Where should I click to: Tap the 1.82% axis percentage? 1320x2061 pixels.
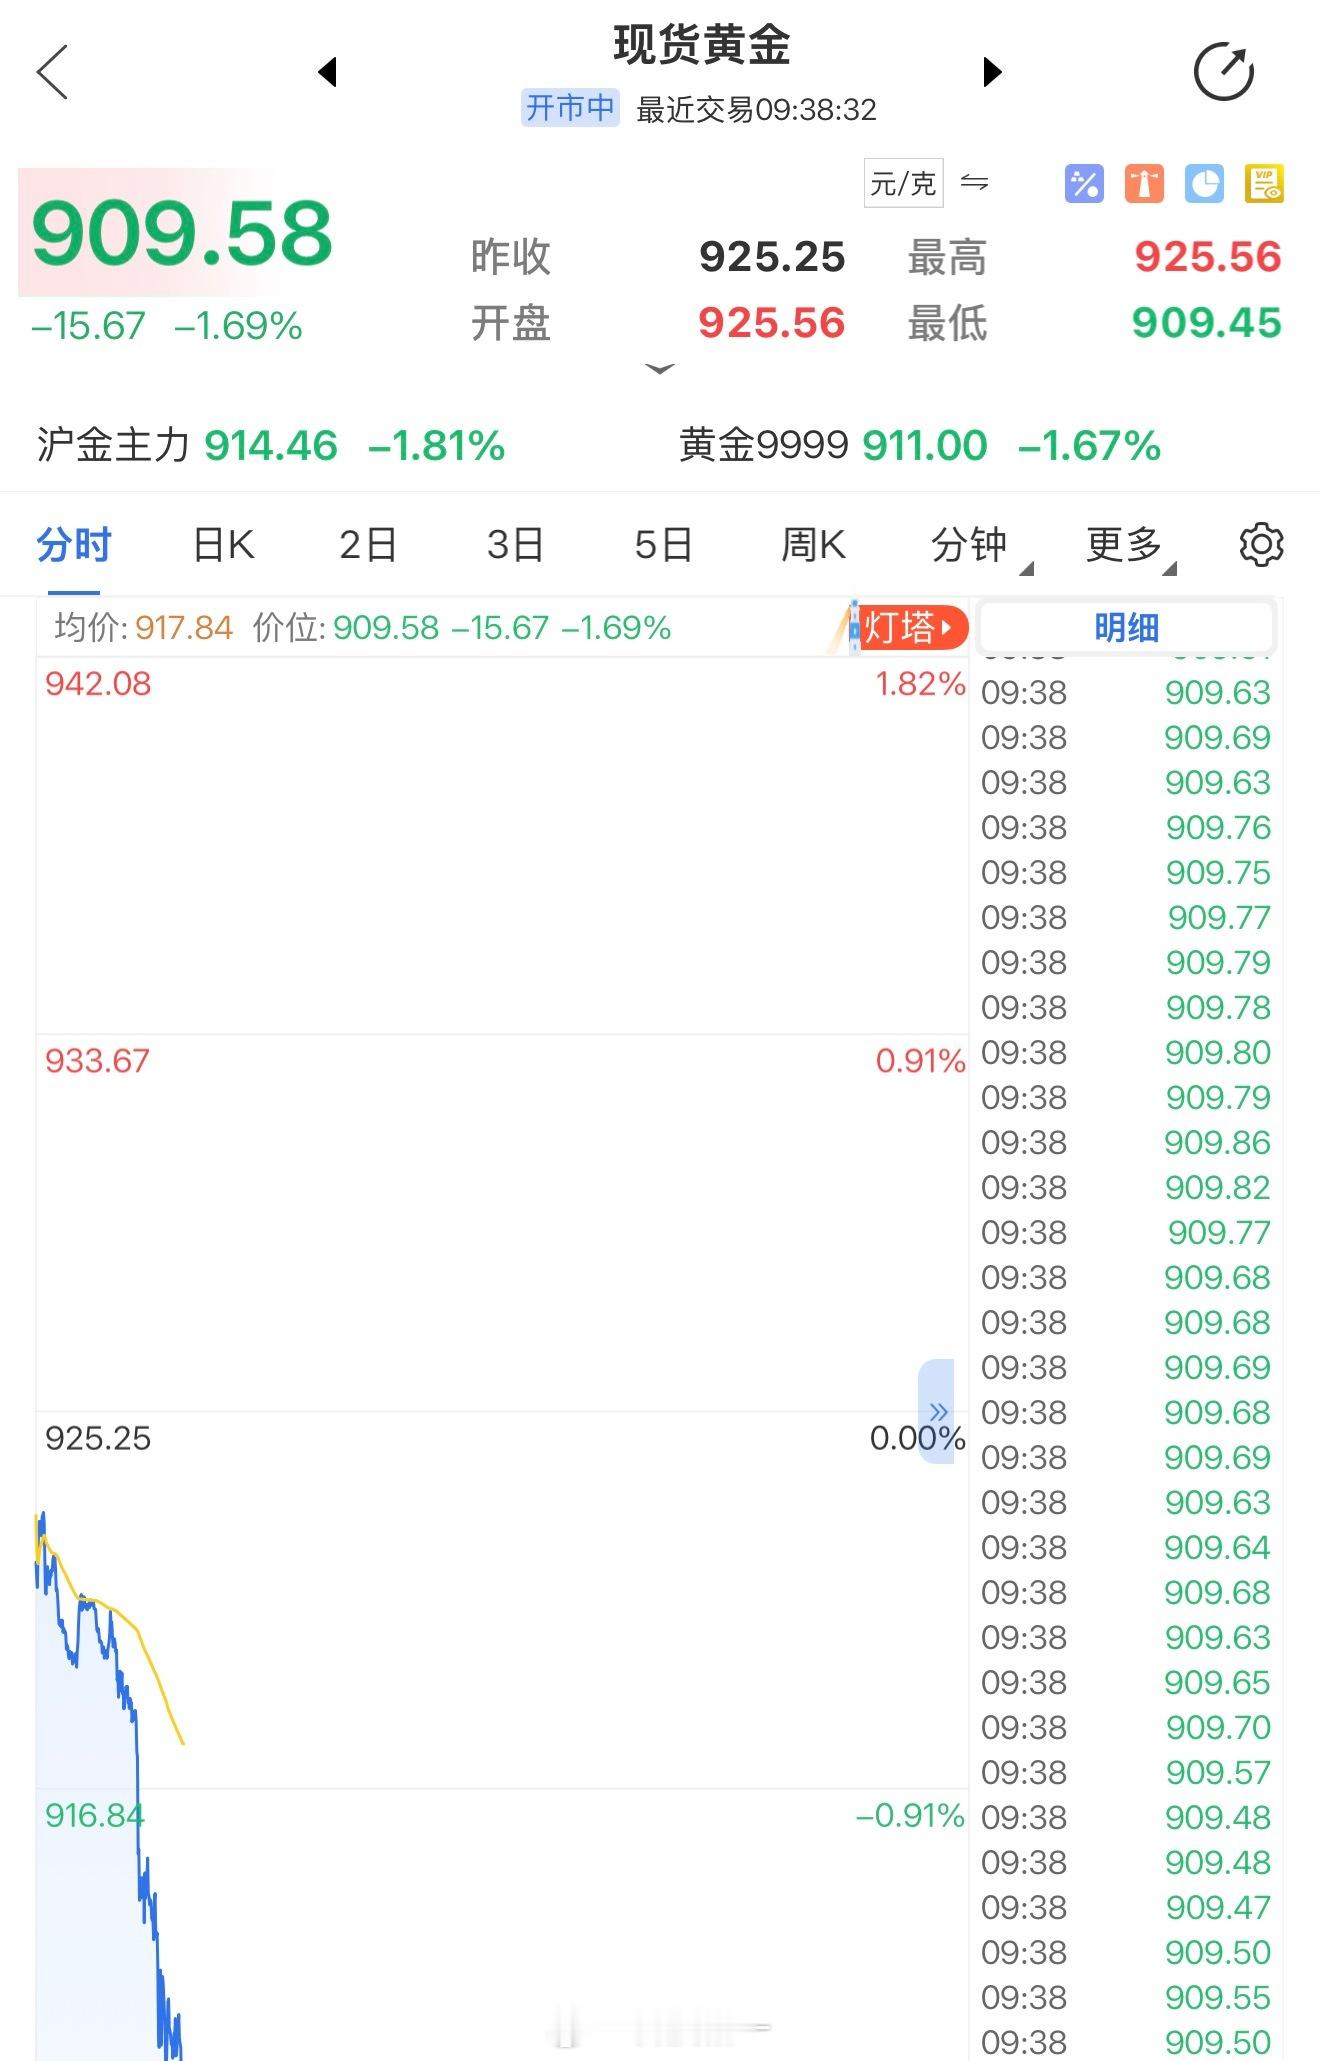tap(920, 684)
